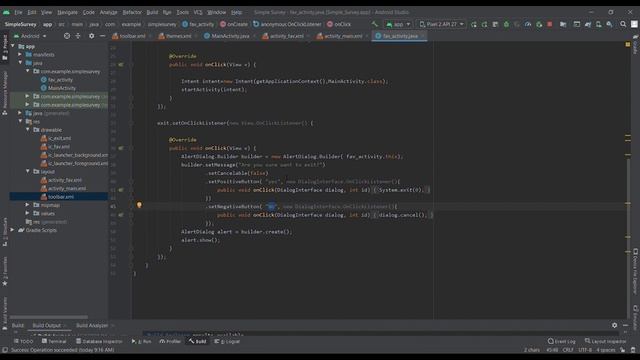Open the Project tool window side tab
This screenshot has height=360, width=640.
point(4,47)
